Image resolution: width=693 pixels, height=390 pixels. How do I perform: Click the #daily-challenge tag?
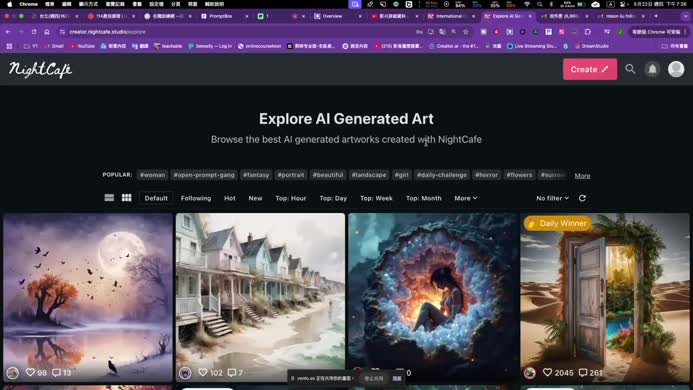(x=442, y=175)
